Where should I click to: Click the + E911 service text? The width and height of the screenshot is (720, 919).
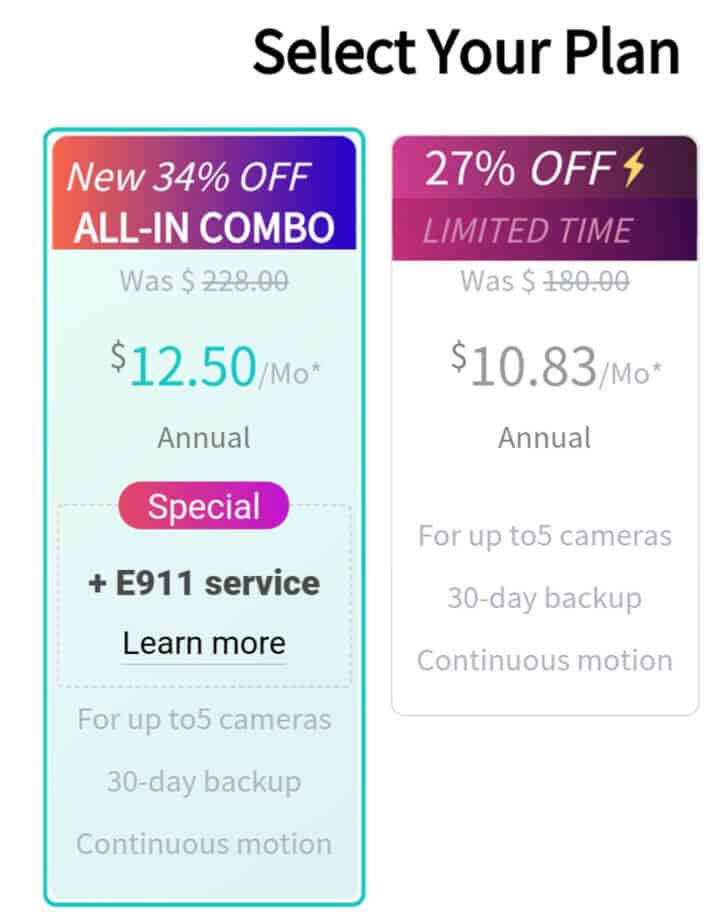click(x=204, y=583)
